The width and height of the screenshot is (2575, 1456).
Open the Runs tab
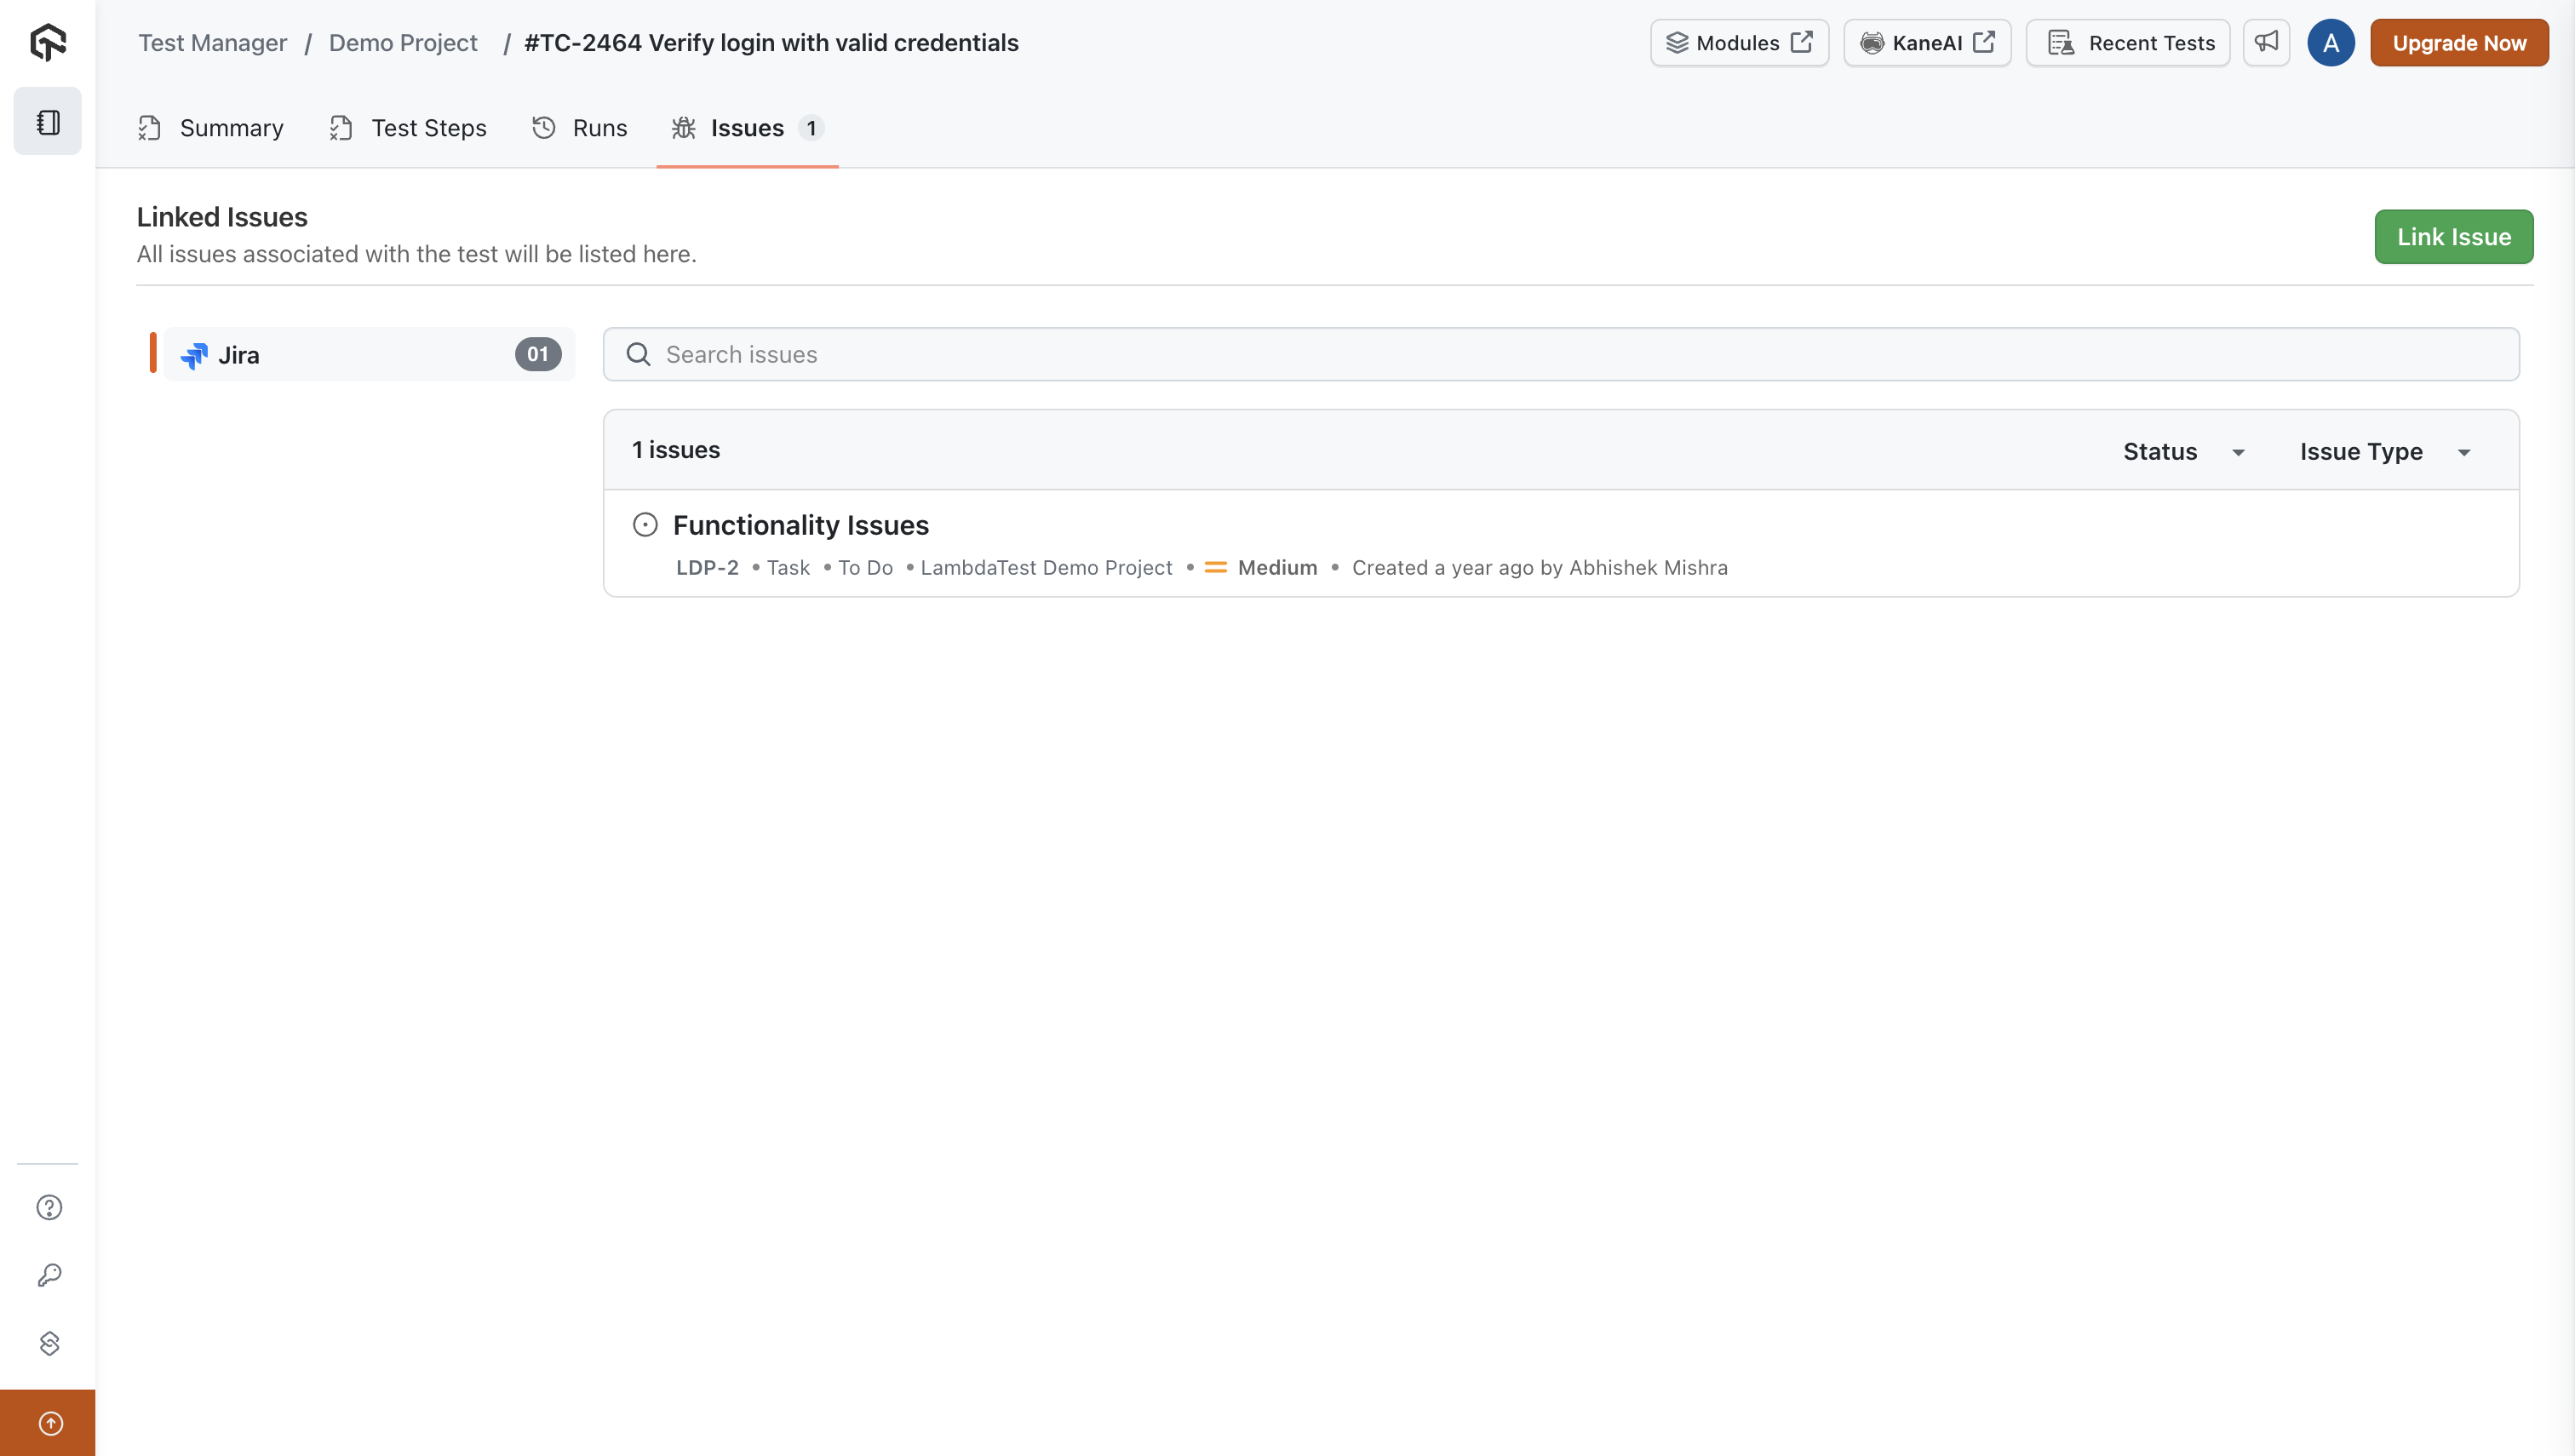598,128
